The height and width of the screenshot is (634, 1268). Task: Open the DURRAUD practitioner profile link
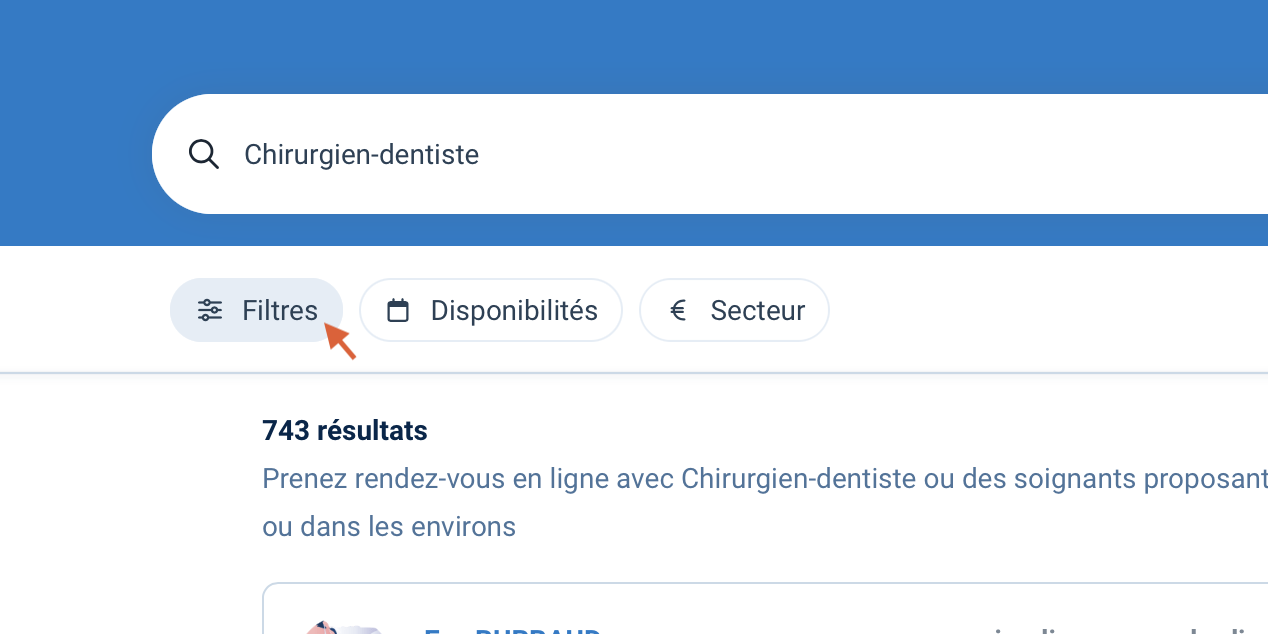[512, 629]
